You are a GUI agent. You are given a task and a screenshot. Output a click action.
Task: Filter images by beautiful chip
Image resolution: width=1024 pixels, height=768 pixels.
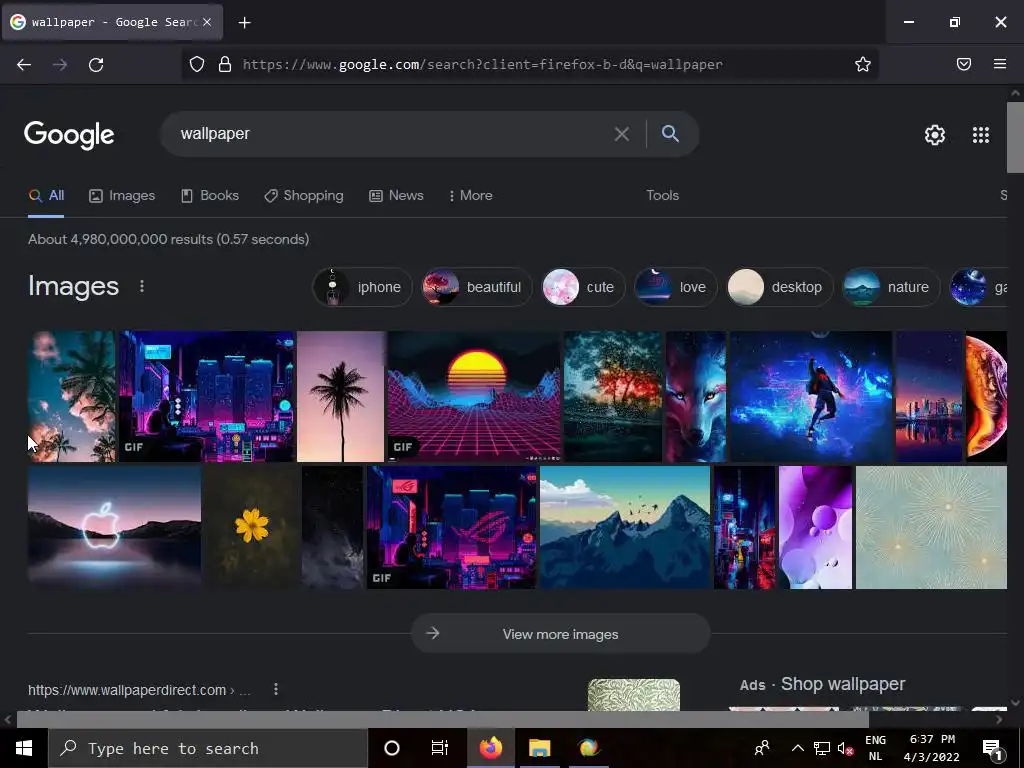click(476, 287)
